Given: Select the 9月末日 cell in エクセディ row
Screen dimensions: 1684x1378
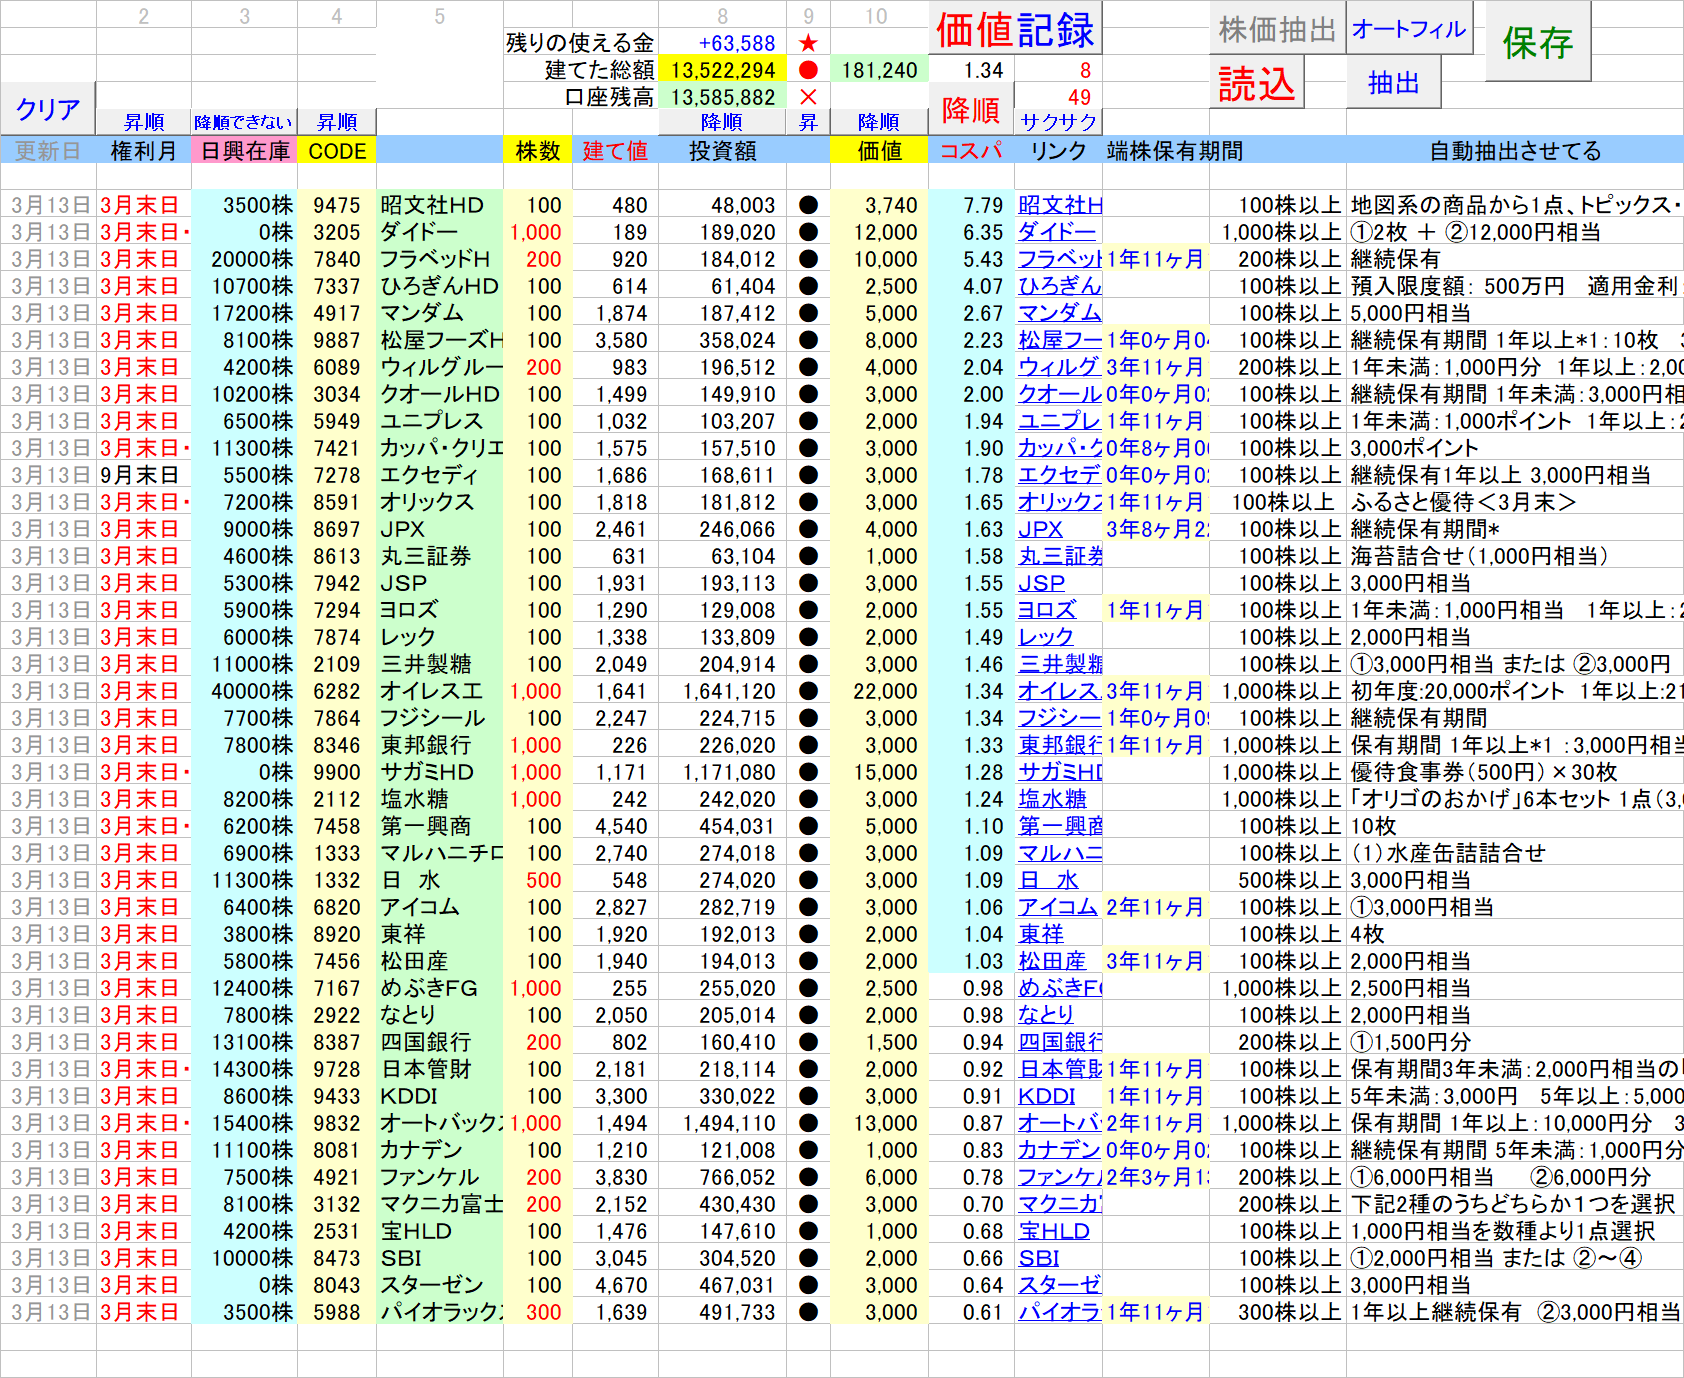Looking at the screenshot, I should (x=144, y=475).
